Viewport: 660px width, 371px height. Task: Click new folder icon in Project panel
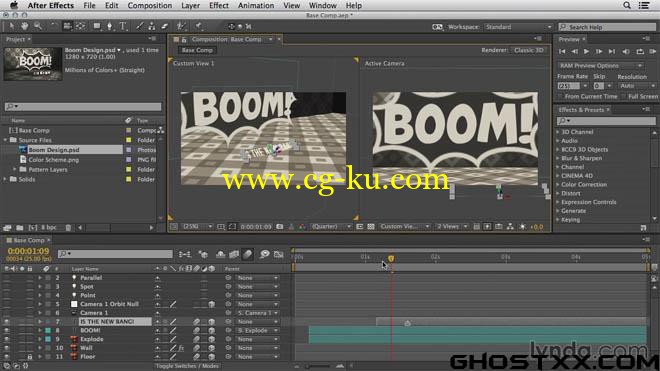pos(20,228)
